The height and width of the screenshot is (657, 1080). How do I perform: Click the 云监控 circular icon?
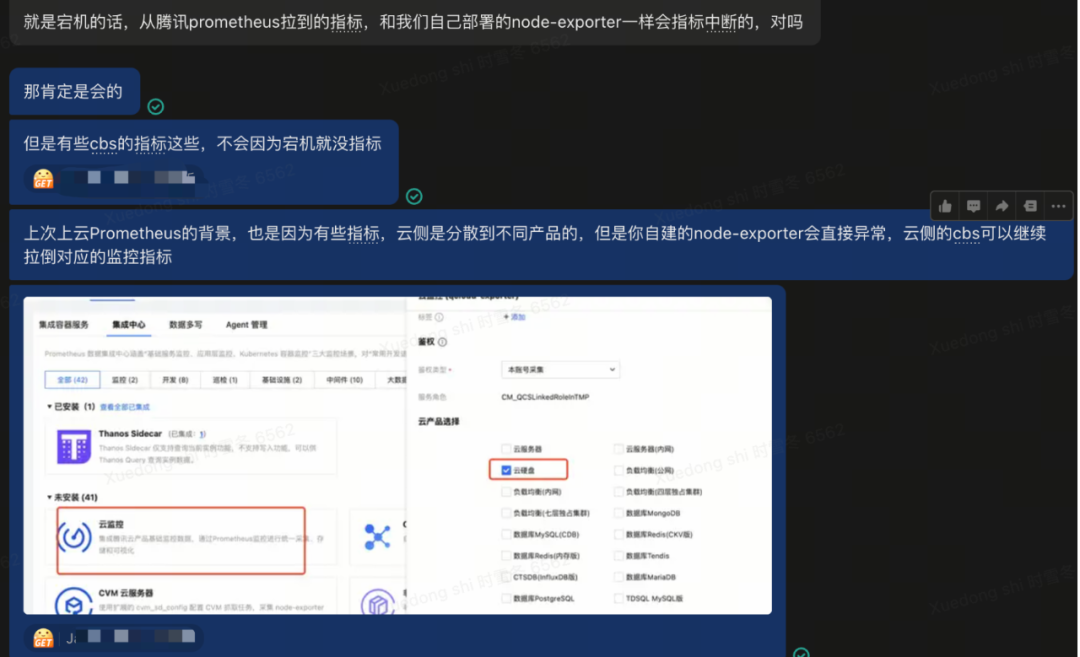pos(74,537)
